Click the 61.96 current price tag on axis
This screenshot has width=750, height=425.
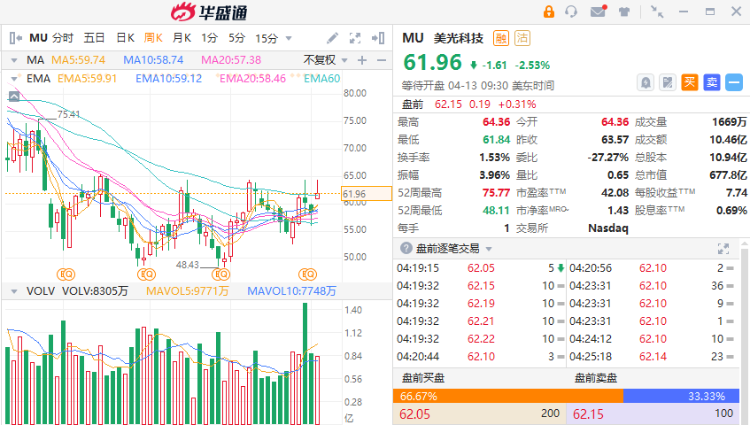[366, 194]
